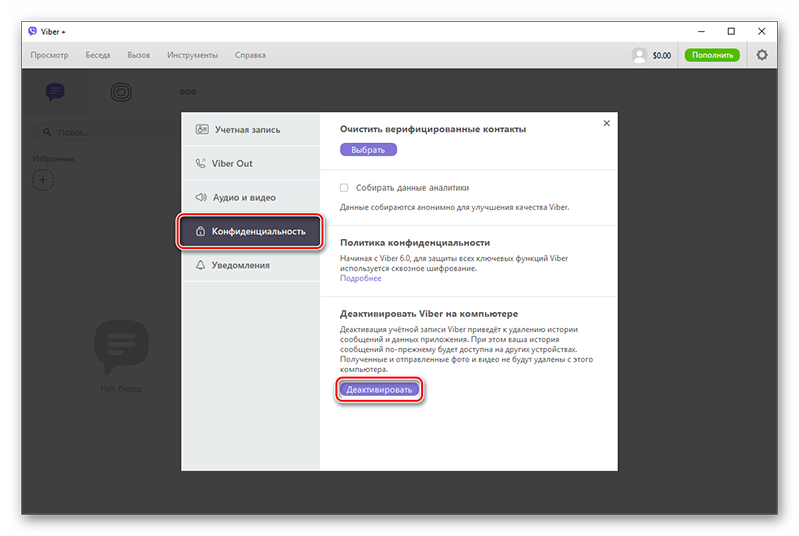Click the green Пополнить button

[x=712, y=55]
